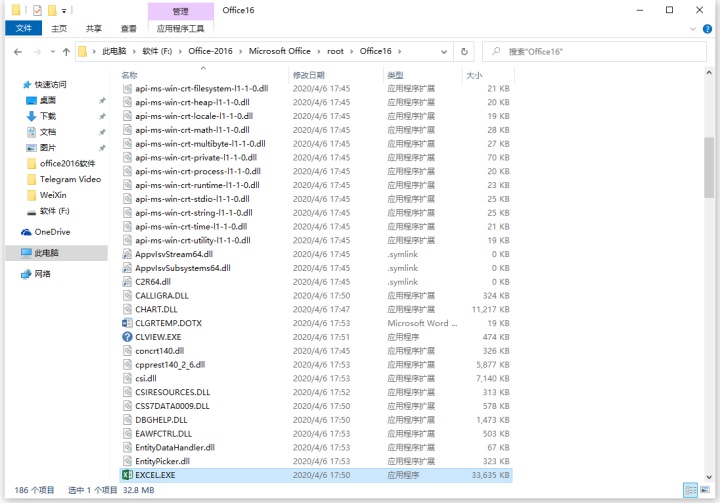This screenshot has height=503, width=720.
Task: Click the Forward navigation arrow
Action: click(x=37, y=52)
